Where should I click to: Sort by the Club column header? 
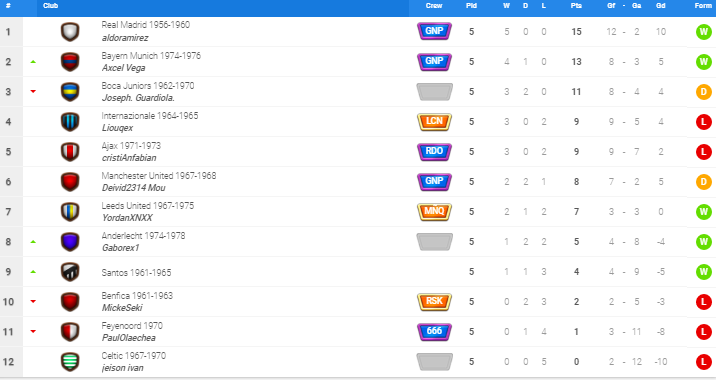pos(50,6)
